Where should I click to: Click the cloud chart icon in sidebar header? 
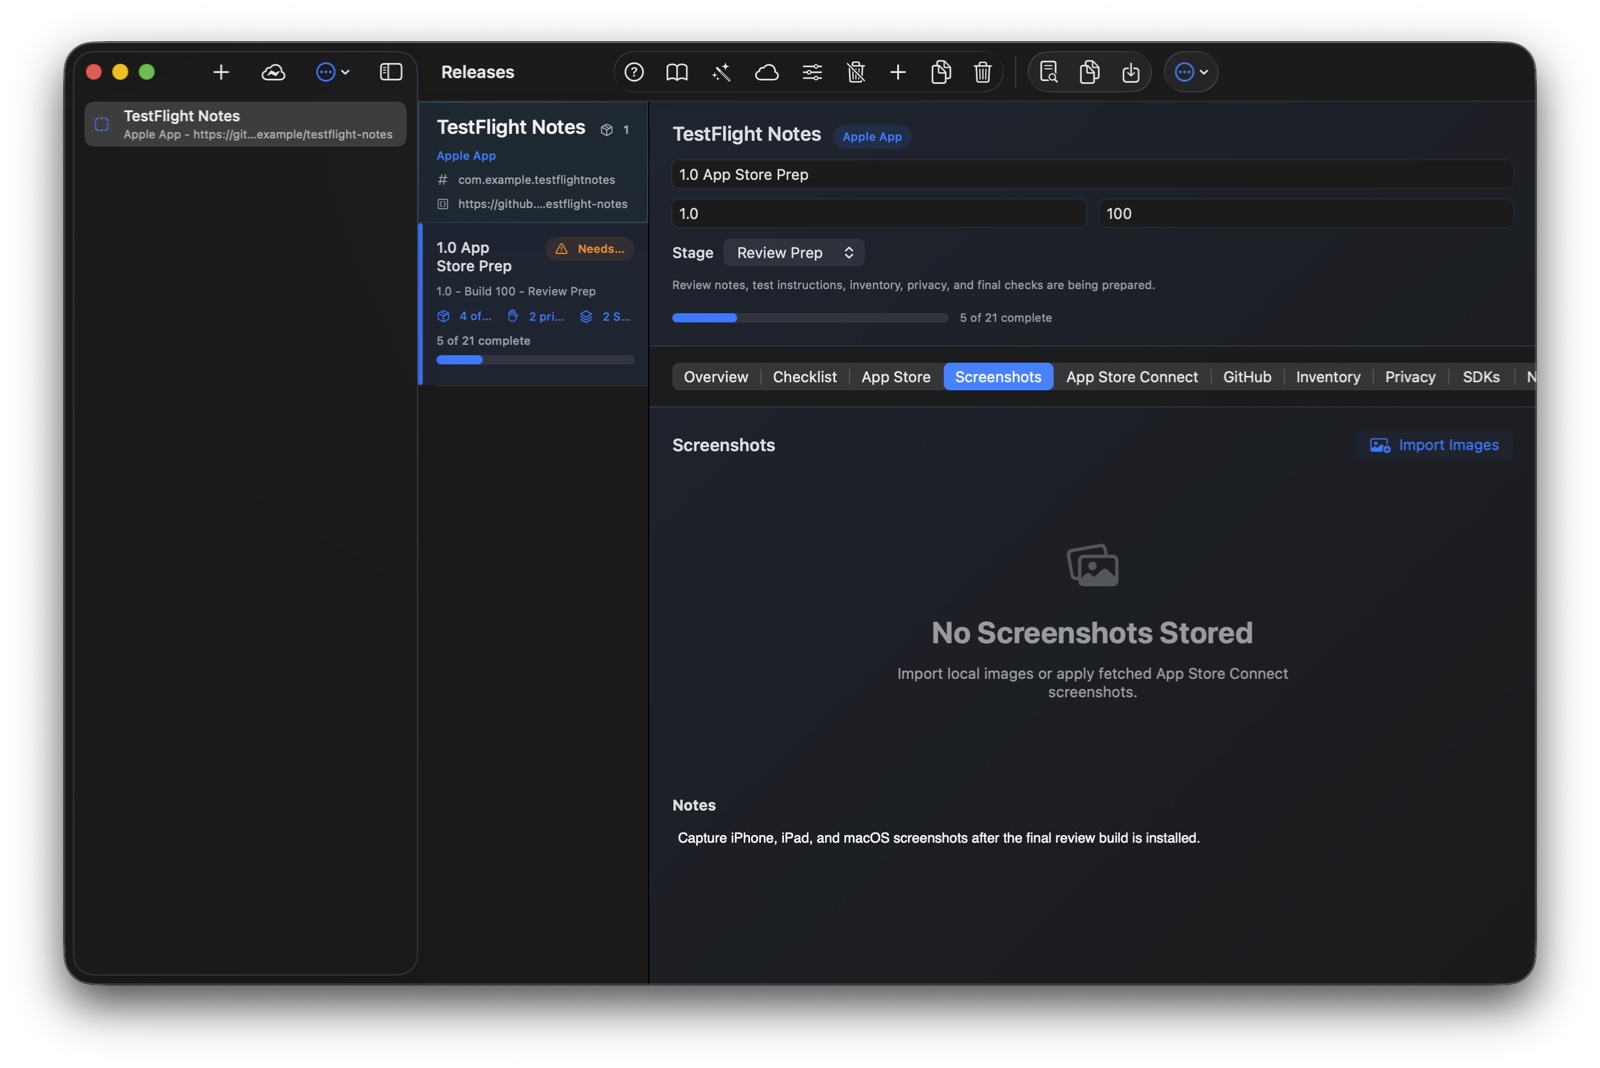(x=273, y=72)
